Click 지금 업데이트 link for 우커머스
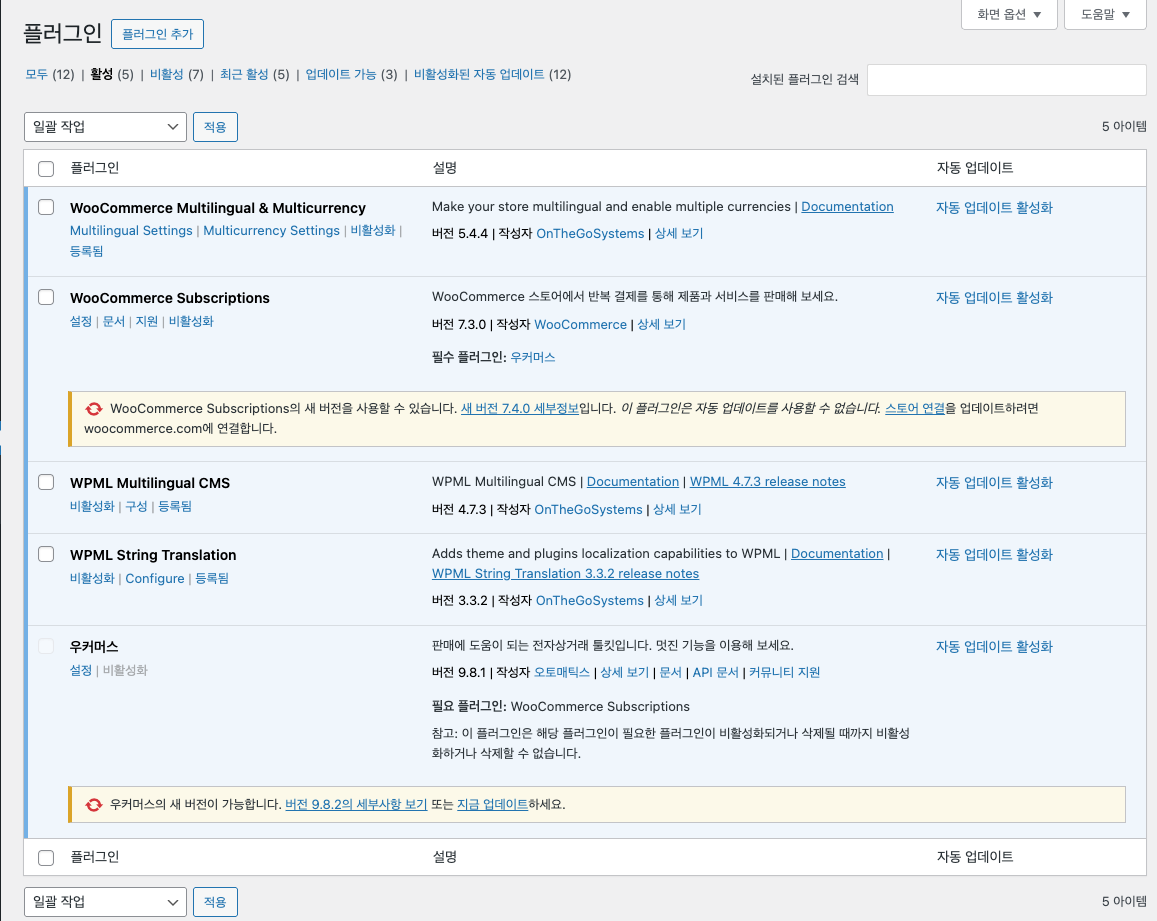Viewport: 1157px width, 921px height. point(492,804)
